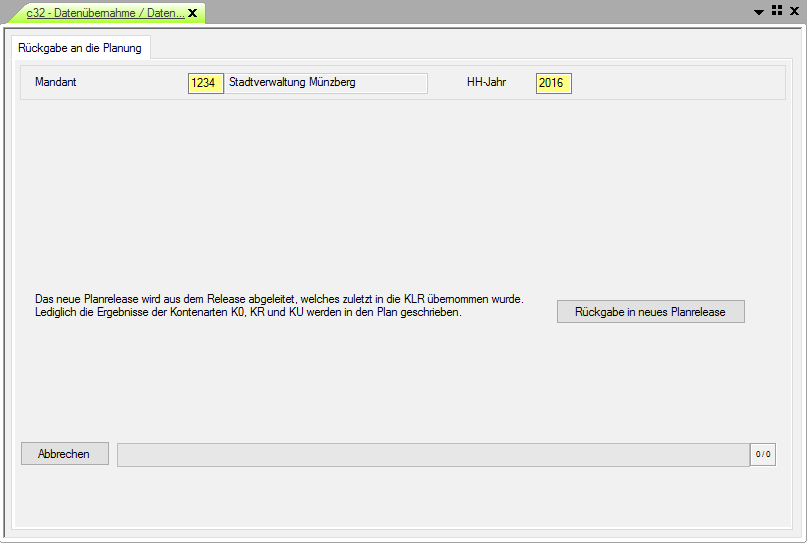
Task: Focus the HH-Jahr field showing 2016
Action: coord(553,83)
